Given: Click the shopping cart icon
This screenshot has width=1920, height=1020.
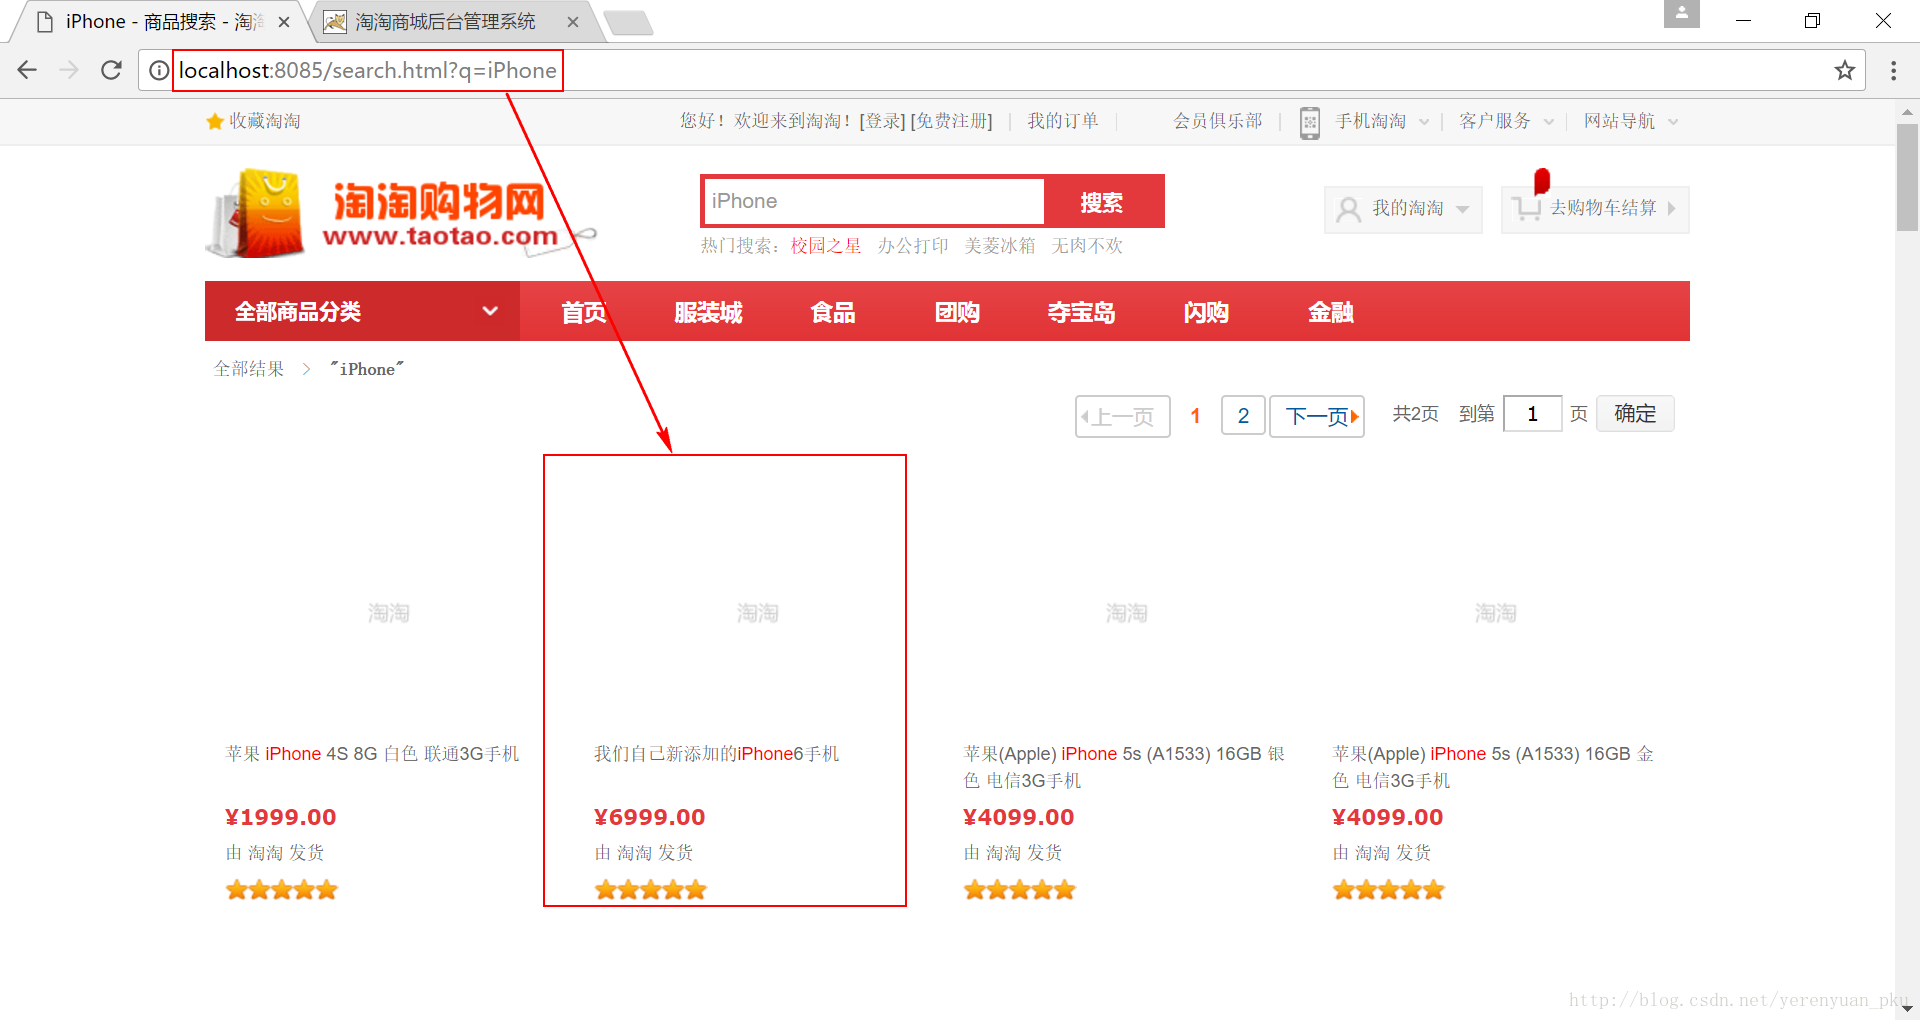Looking at the screenshot, I should point(1526,208).
